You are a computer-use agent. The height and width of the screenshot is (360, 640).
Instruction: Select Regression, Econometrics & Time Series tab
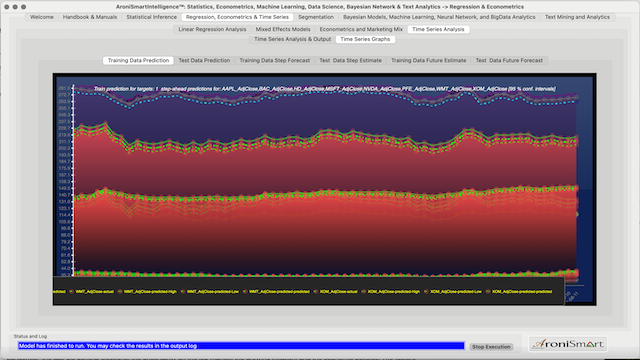click(237, 17)
